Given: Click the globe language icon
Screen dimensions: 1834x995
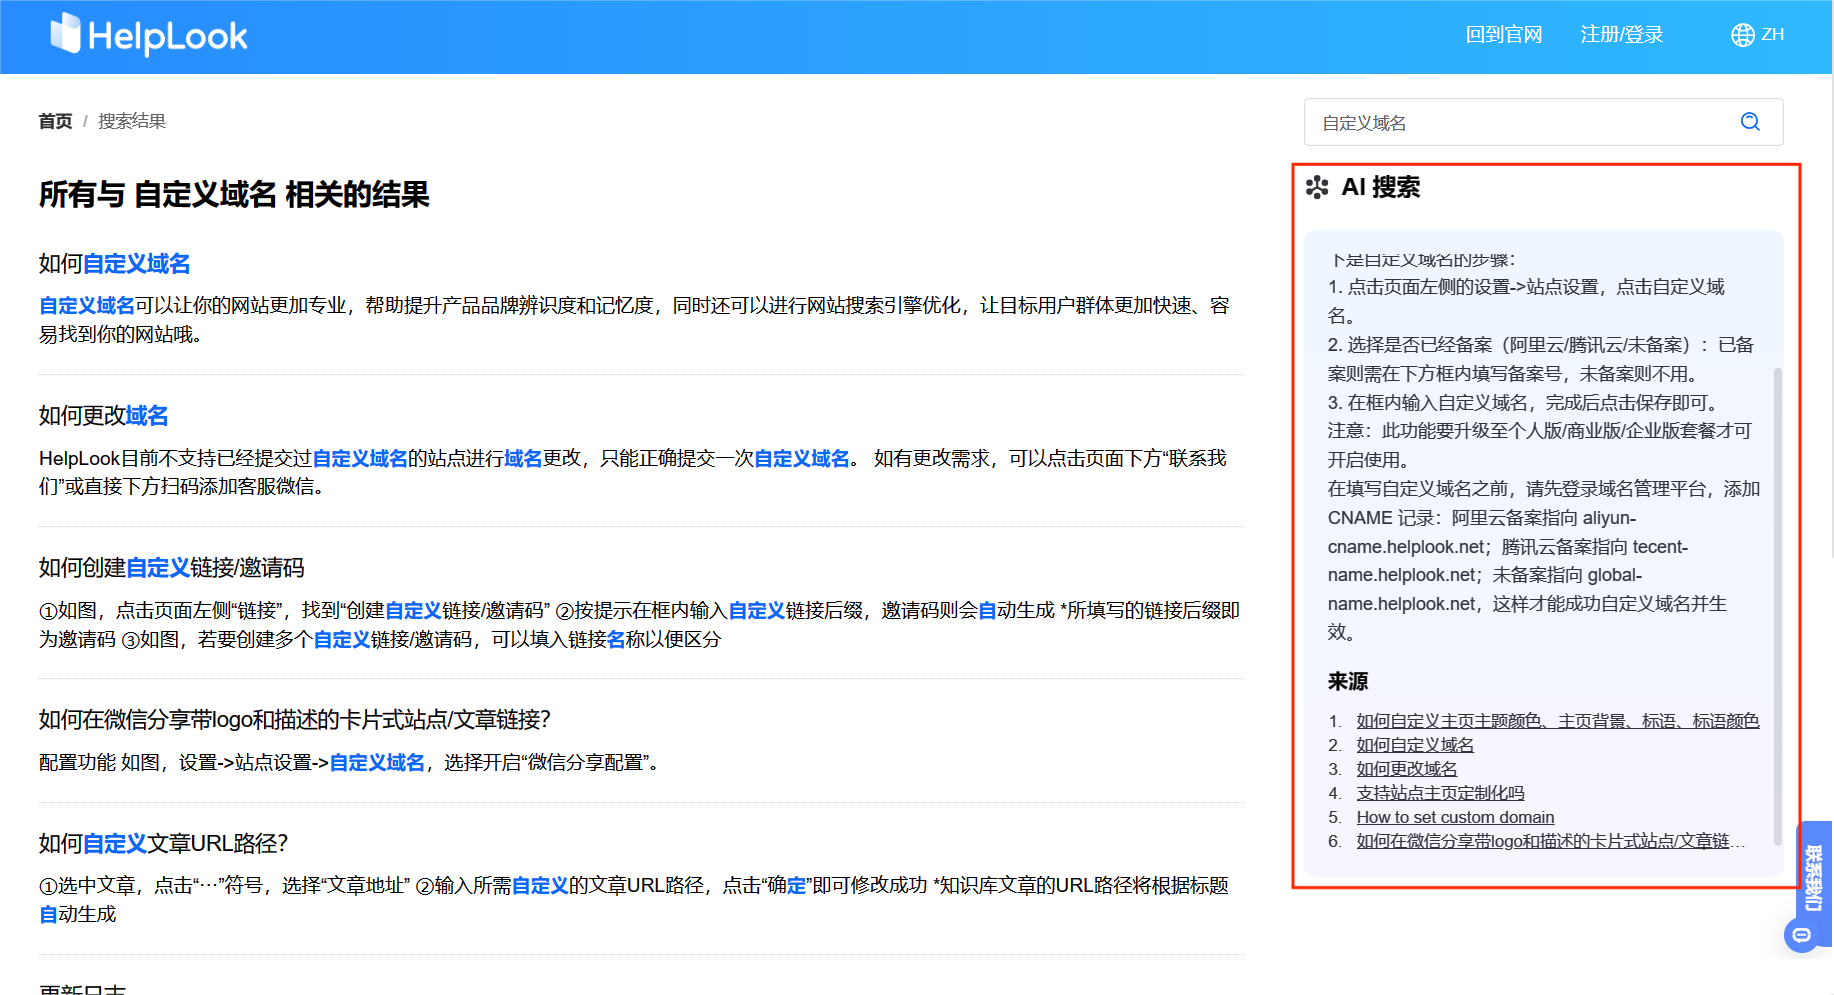Looking at the screenshot, I should click(x=1742, y=35).
